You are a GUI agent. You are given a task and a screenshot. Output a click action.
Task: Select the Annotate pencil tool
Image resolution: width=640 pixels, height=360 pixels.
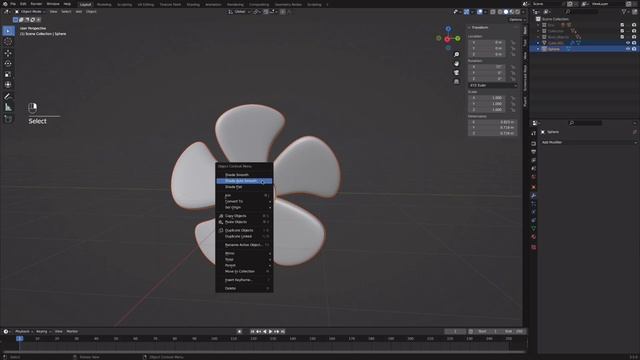point(8,97)
